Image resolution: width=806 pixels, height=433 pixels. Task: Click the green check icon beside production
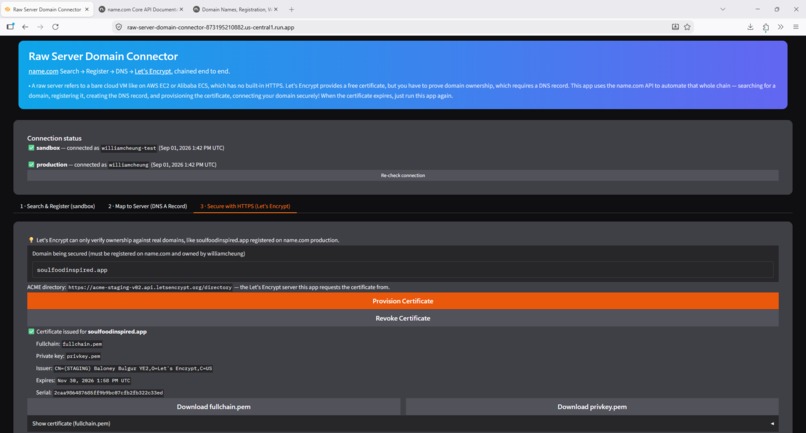tap(31, 165)
